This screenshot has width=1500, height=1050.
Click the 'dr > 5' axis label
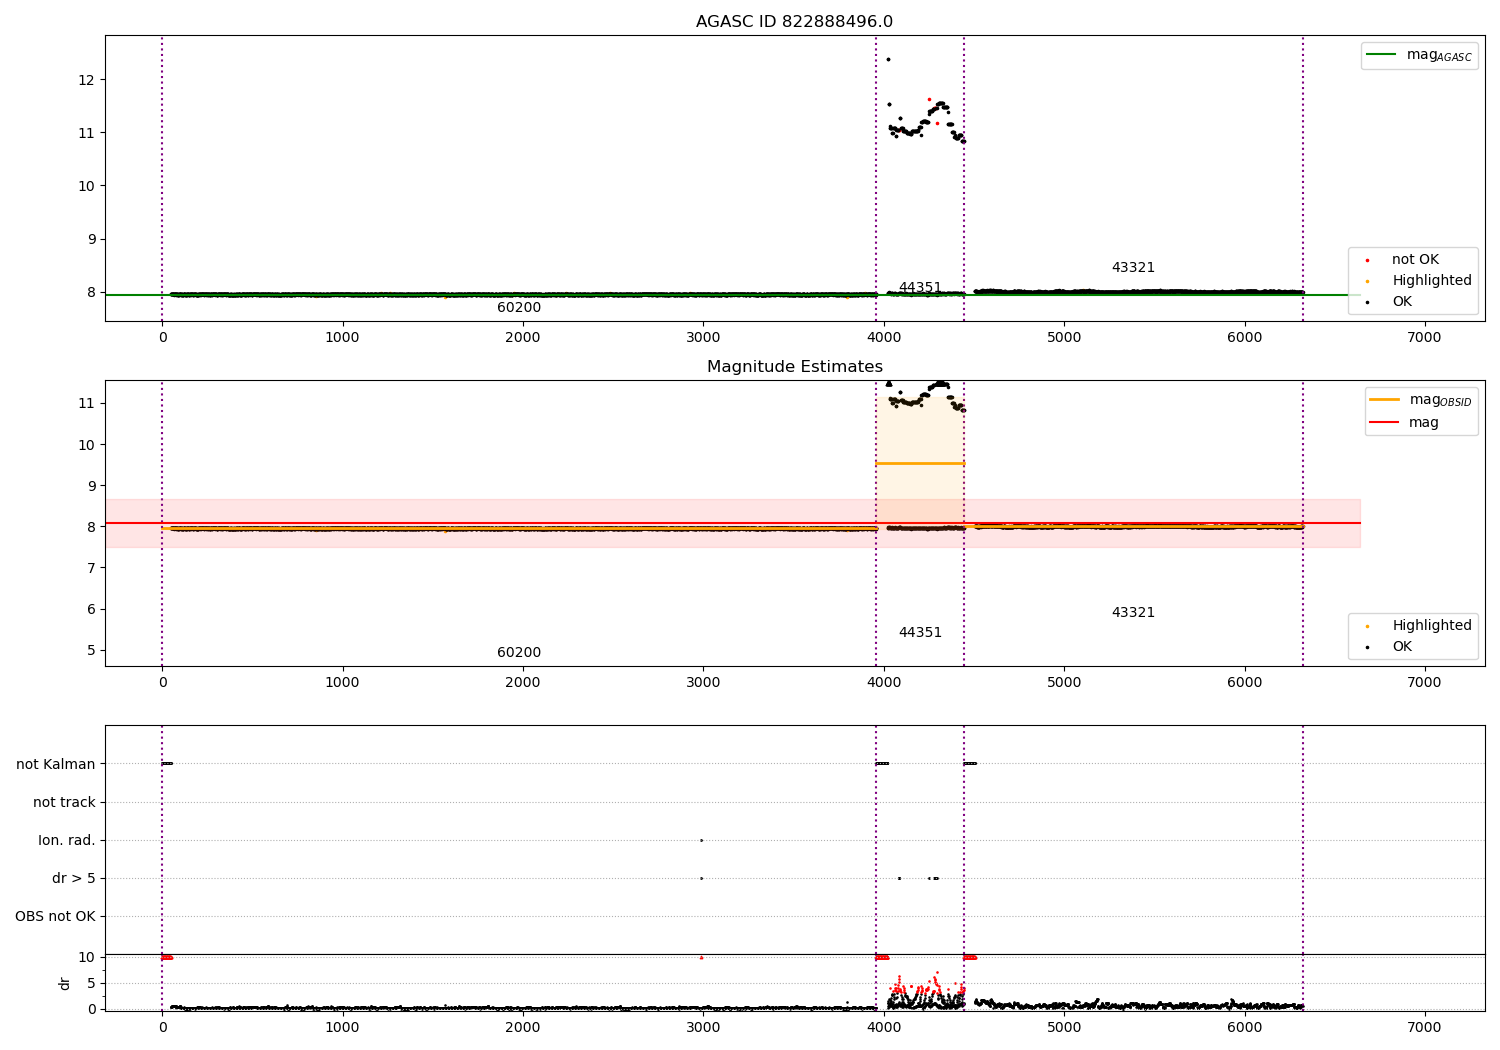74,878
